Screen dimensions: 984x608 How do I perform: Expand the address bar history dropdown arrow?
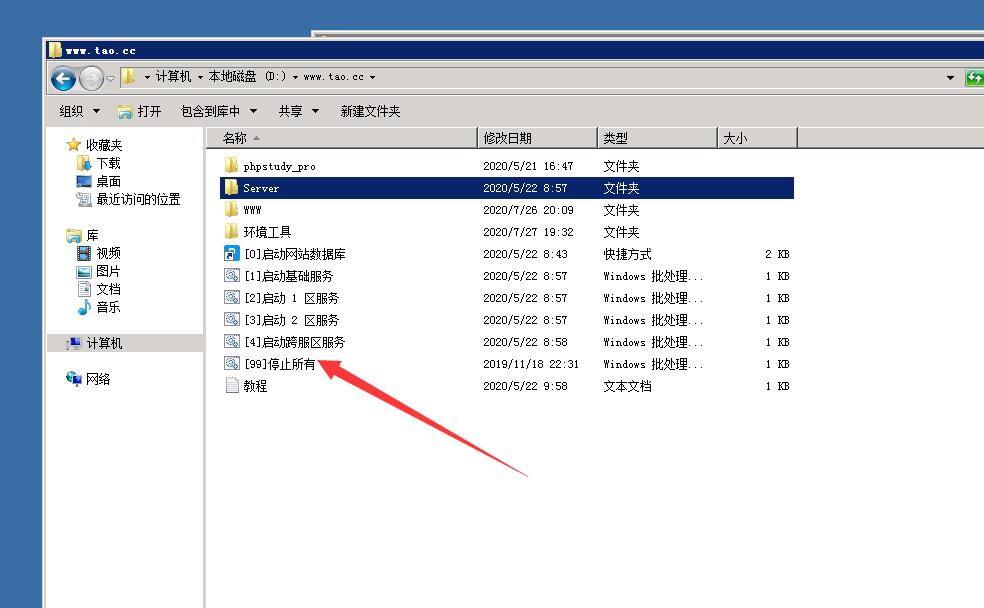(950, 78)
